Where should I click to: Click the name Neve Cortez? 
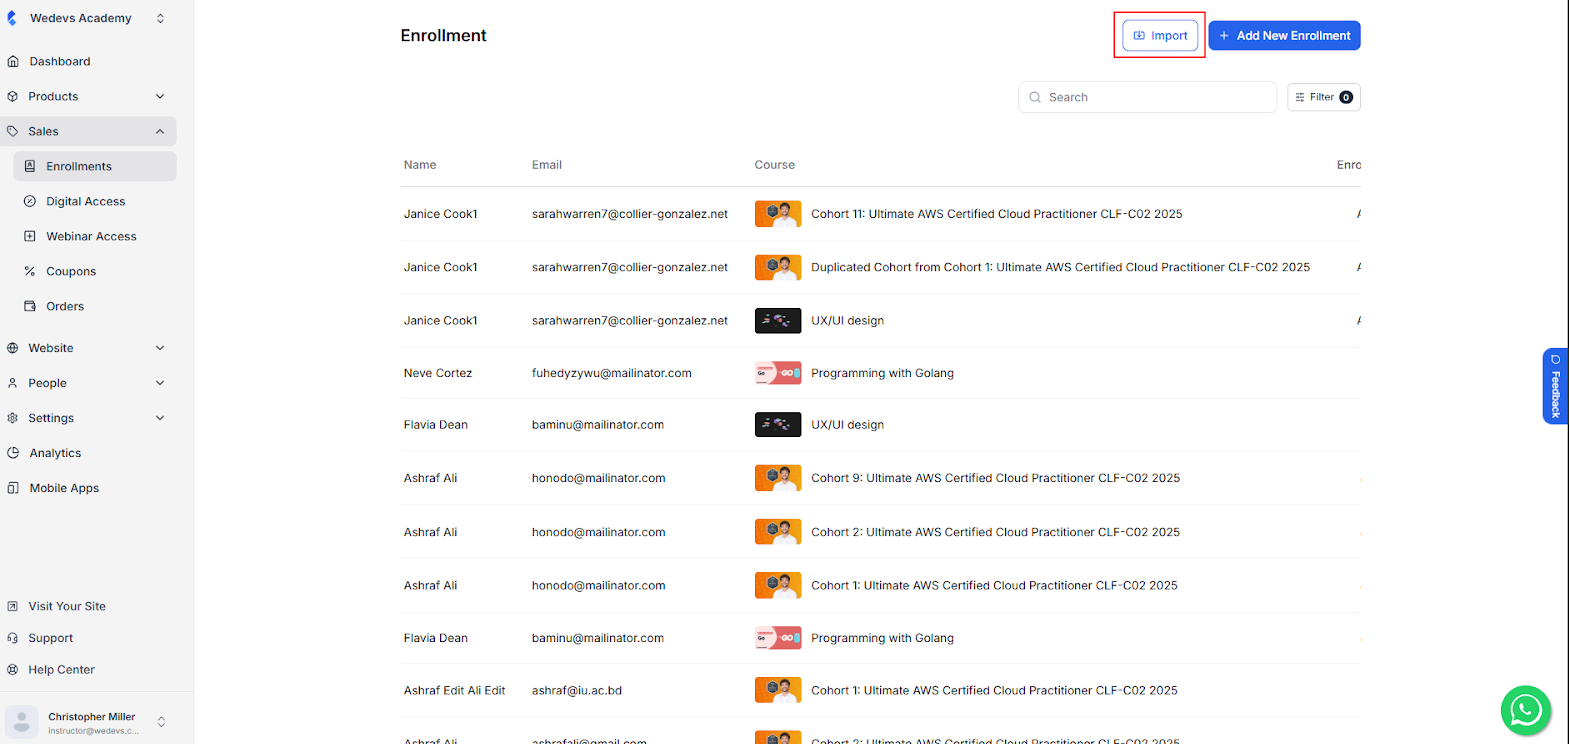click(x=438, y=373)
